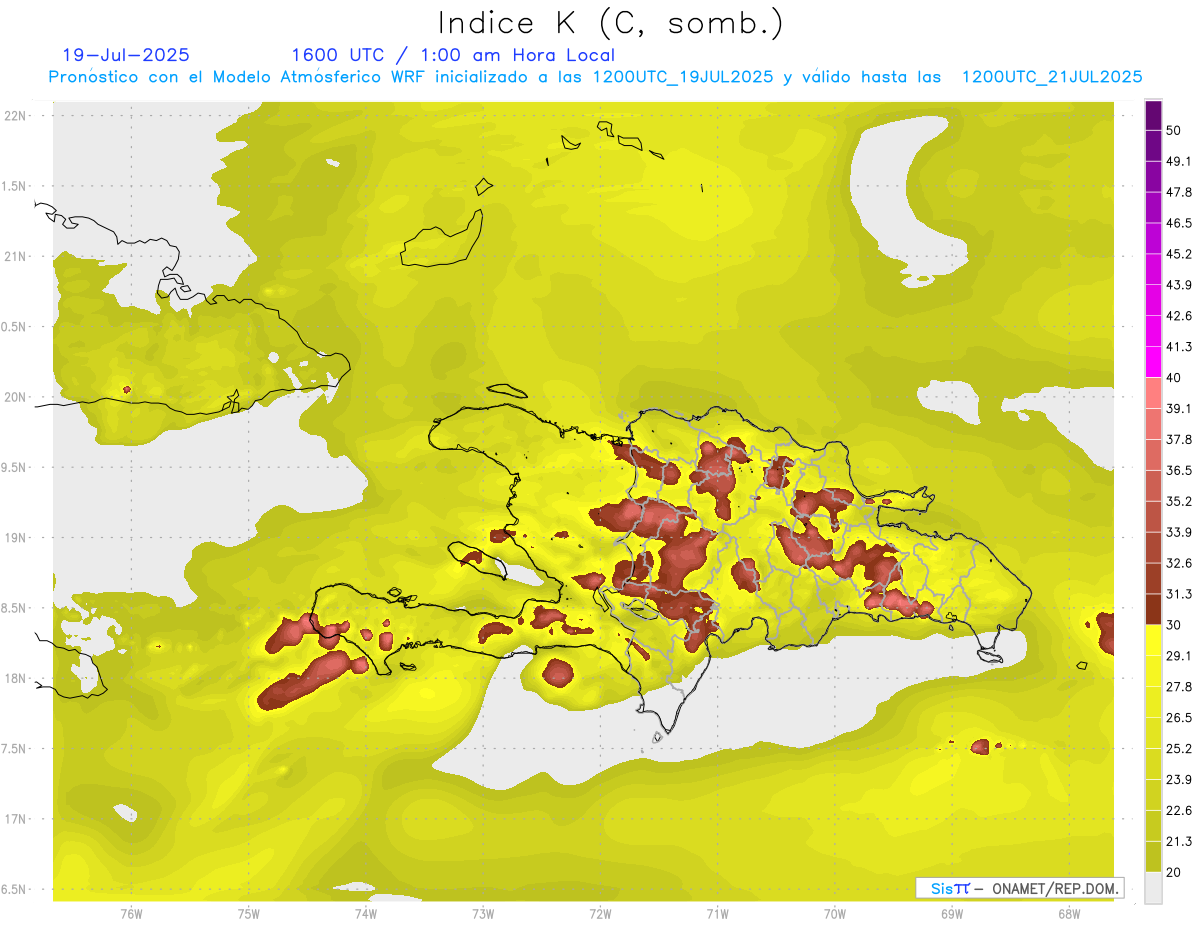1200x927 pixels.
Task: Click the '29.1' value on the color scale
Action: pyautogui.click(x=1179, y=656)
